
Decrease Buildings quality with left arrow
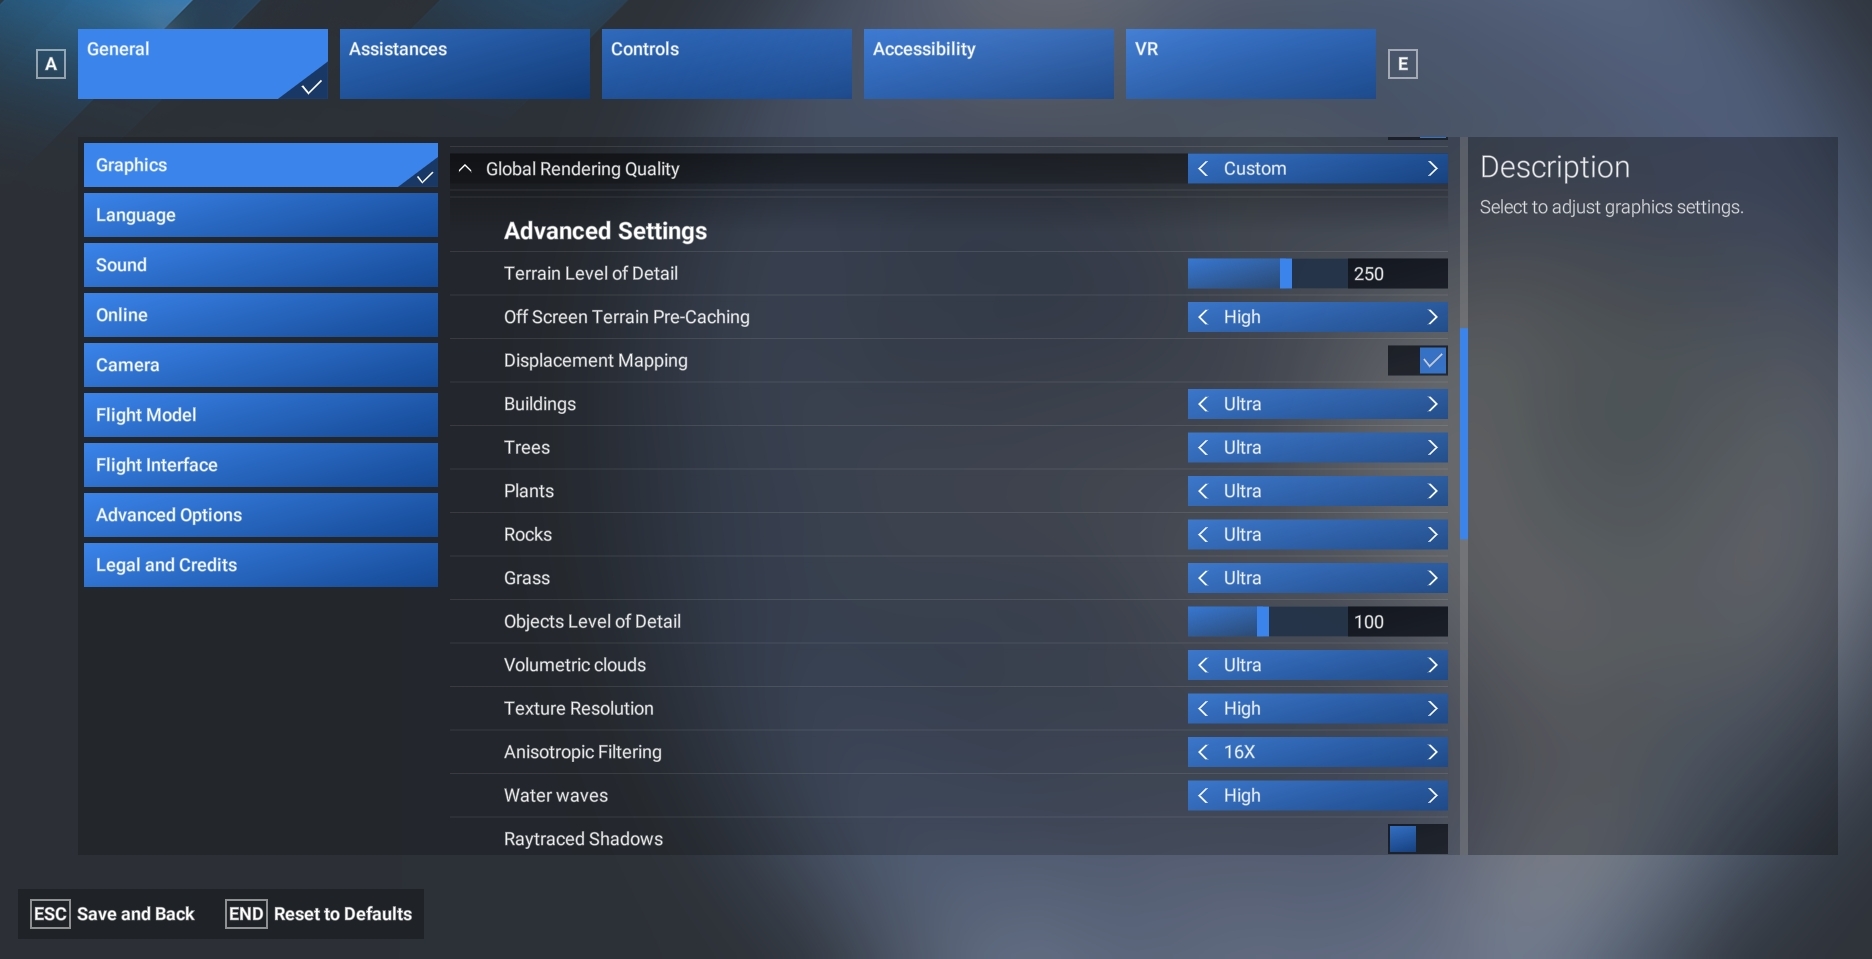[x=1203, y=404]
